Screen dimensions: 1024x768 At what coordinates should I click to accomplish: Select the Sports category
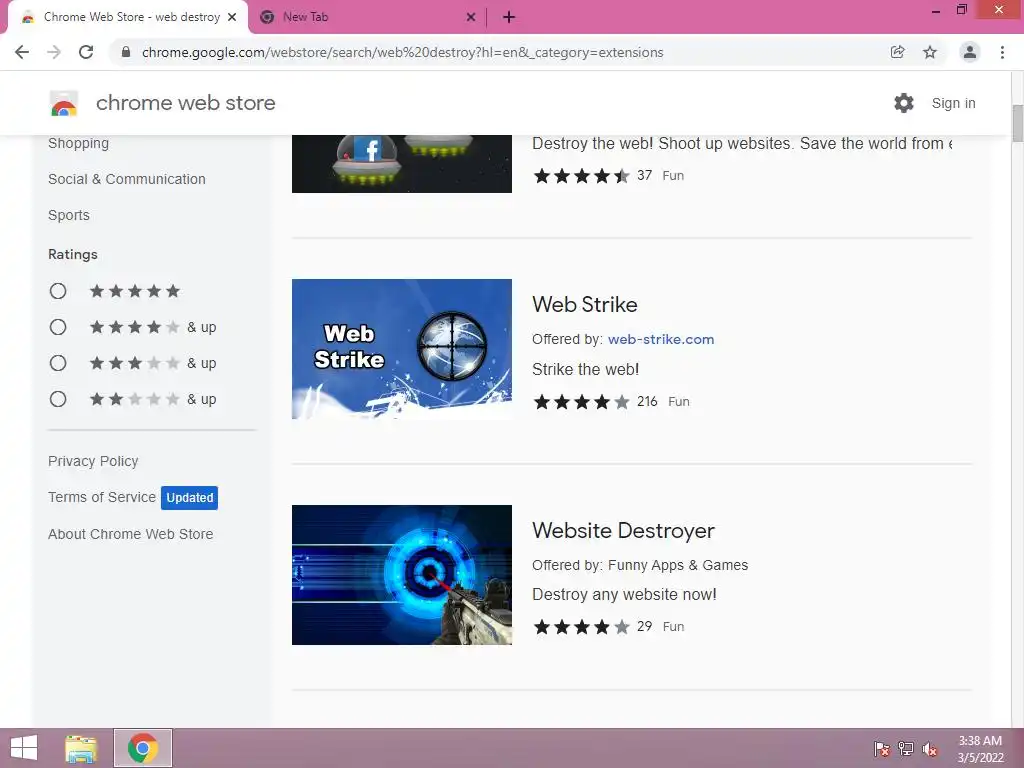coord(69,215)
